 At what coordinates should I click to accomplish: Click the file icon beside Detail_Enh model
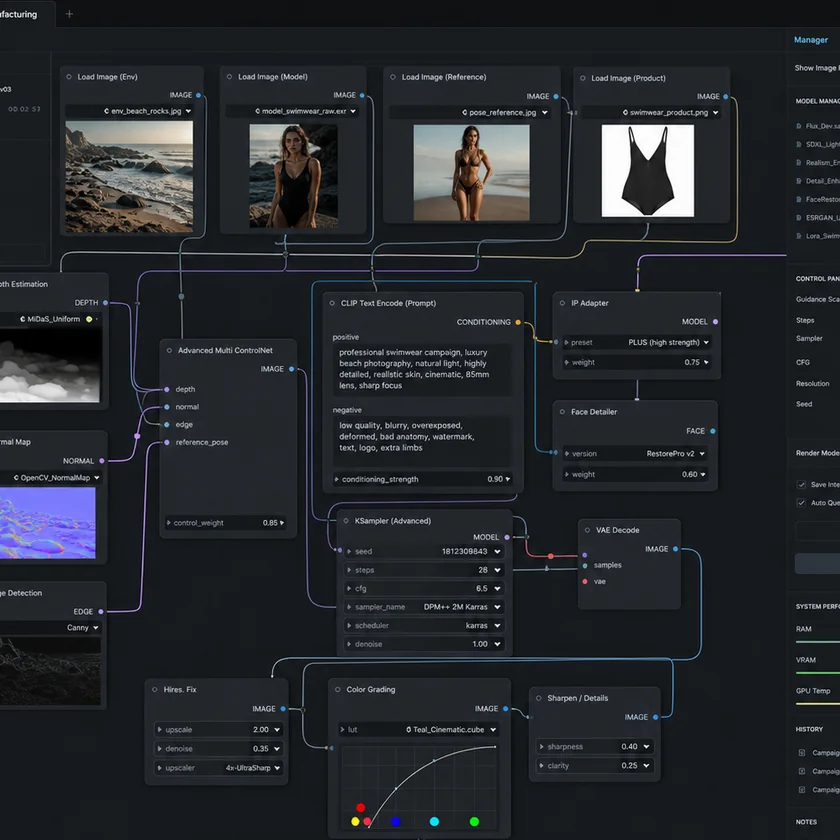[799, 181]
